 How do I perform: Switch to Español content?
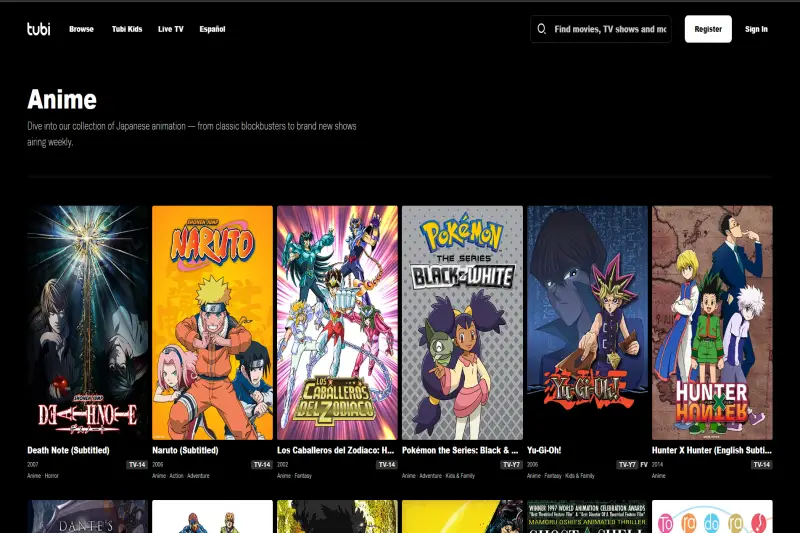[212, 29]
